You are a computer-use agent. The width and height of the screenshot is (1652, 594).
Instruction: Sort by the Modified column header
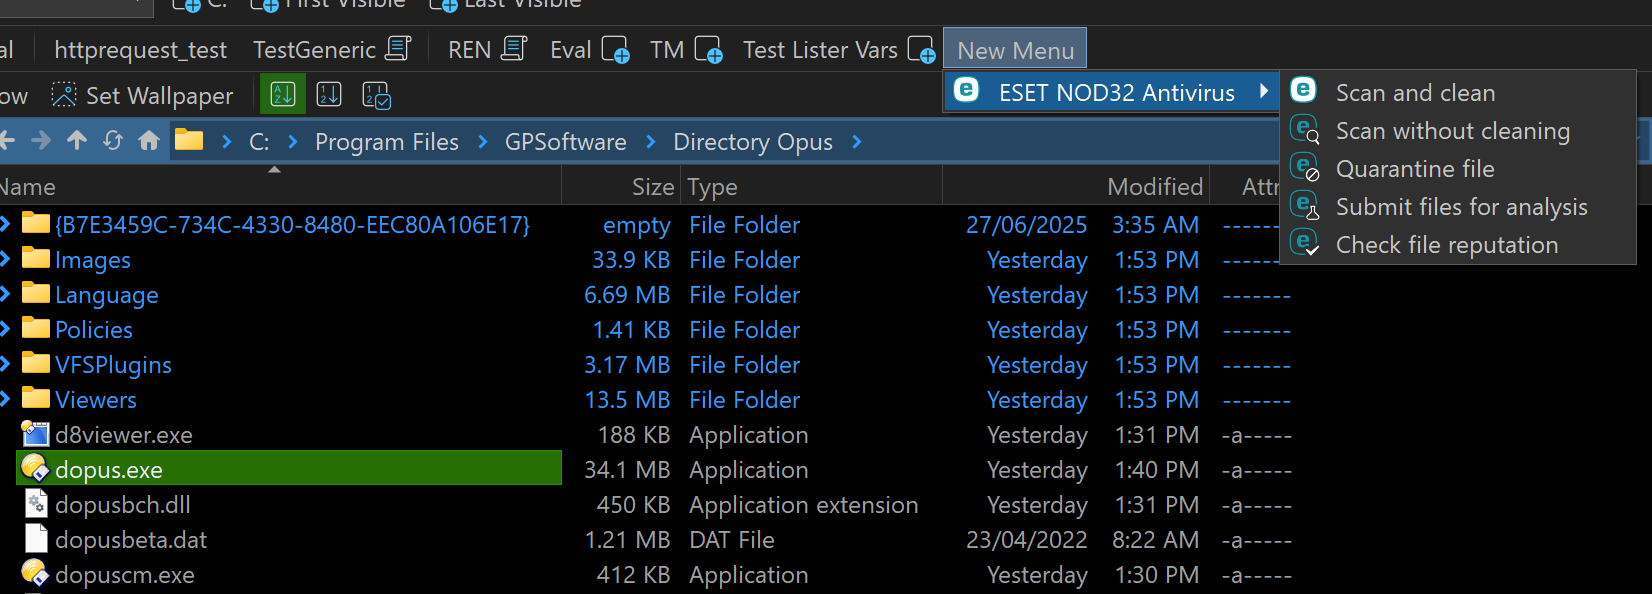click(1154, 187)
